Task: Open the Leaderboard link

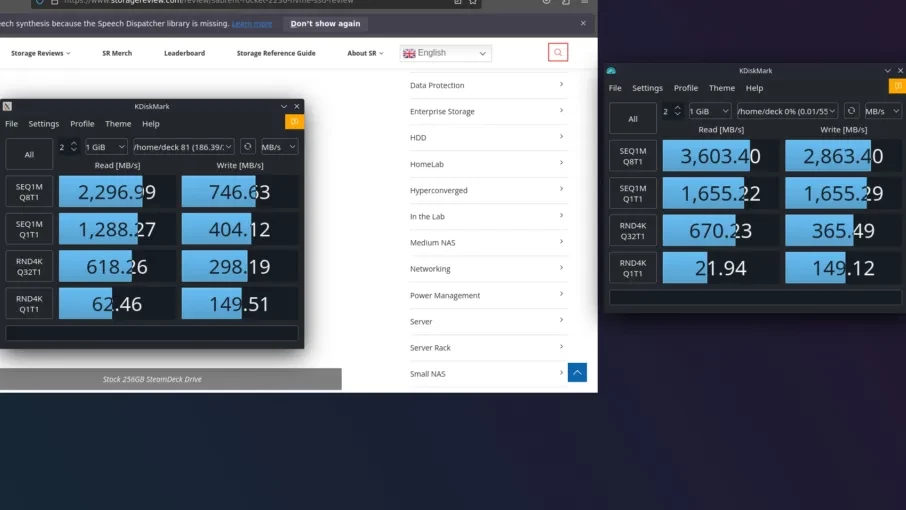Action: tap(184, 53)
